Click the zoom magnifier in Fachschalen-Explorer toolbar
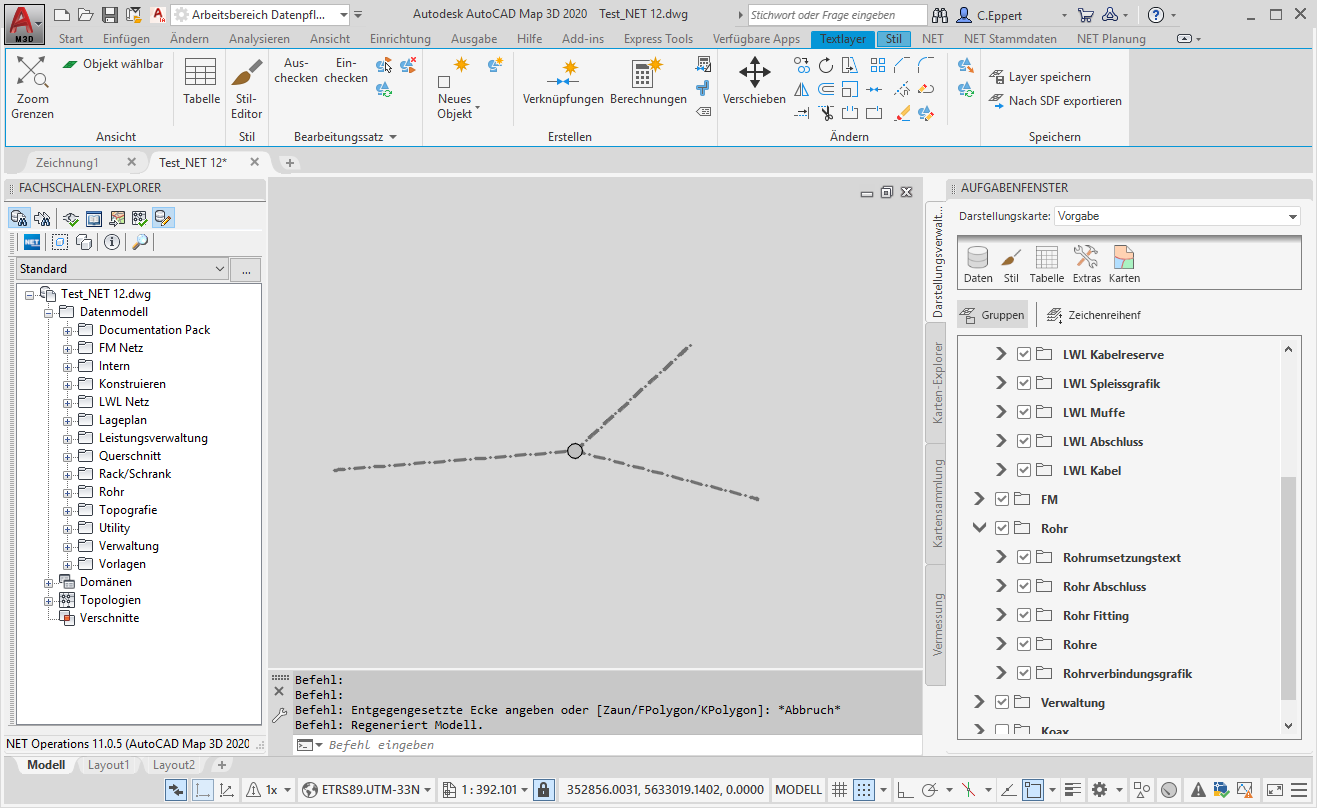 pos(140,241)
